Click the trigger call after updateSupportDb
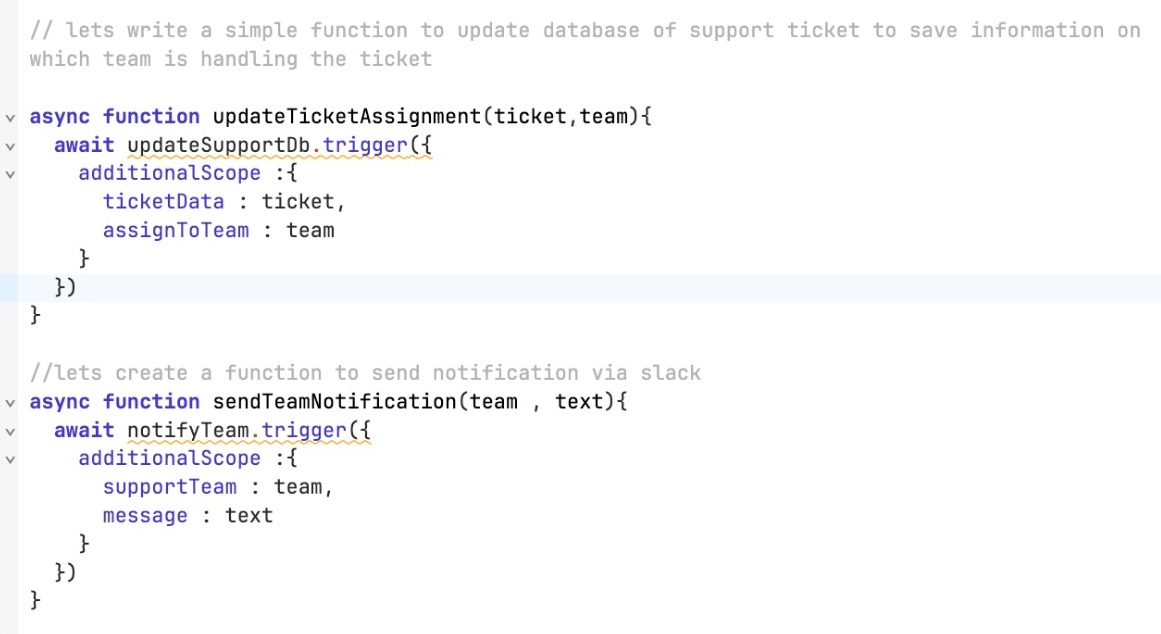The width and height of the screenshot is (1161, 634). pos(366,145)
